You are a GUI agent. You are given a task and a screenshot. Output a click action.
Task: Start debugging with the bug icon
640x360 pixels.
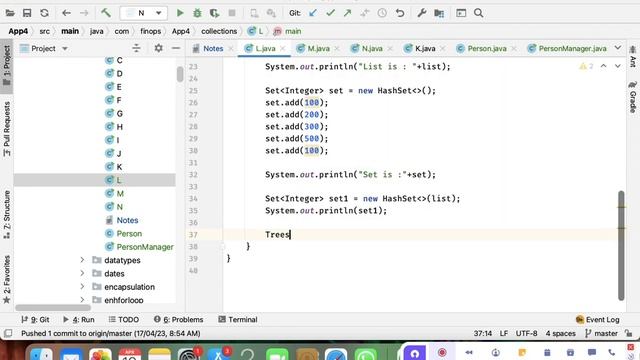[197, 13]
